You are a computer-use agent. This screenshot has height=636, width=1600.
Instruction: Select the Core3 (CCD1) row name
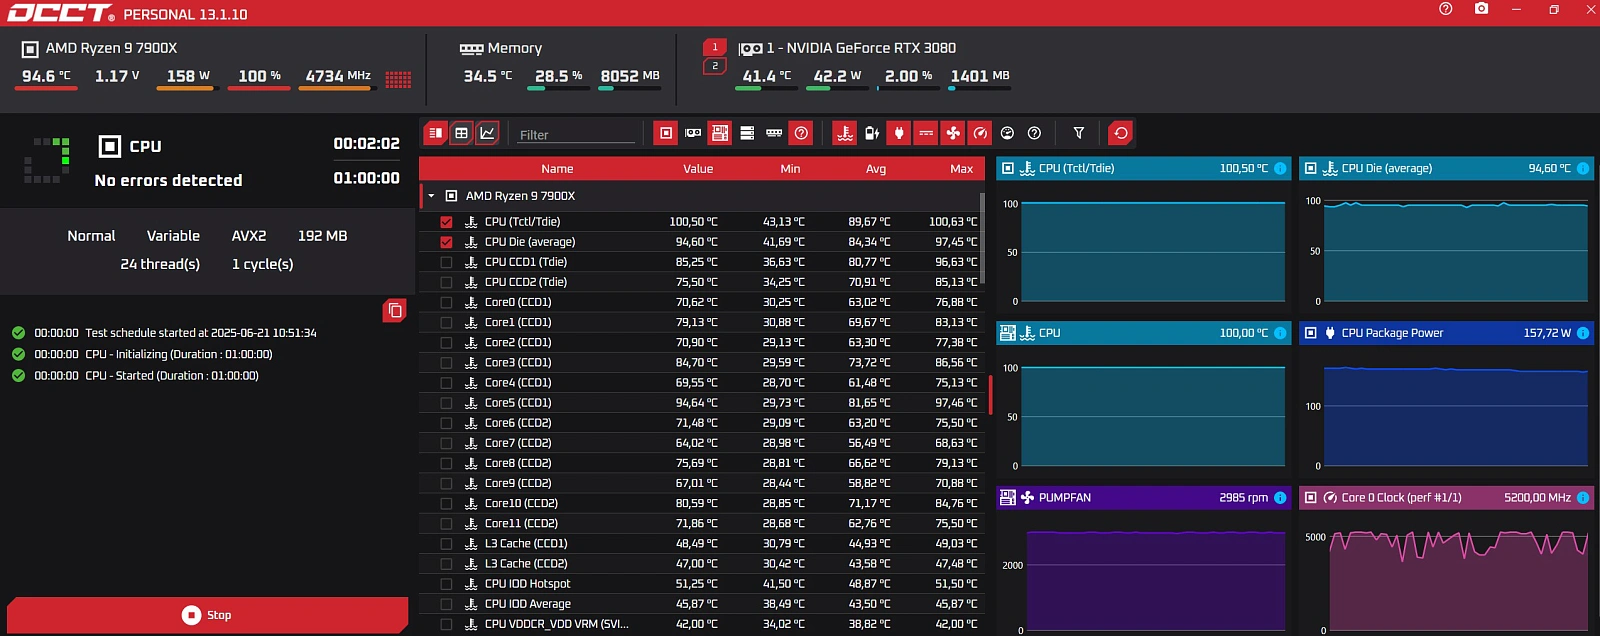coord(518,362)
